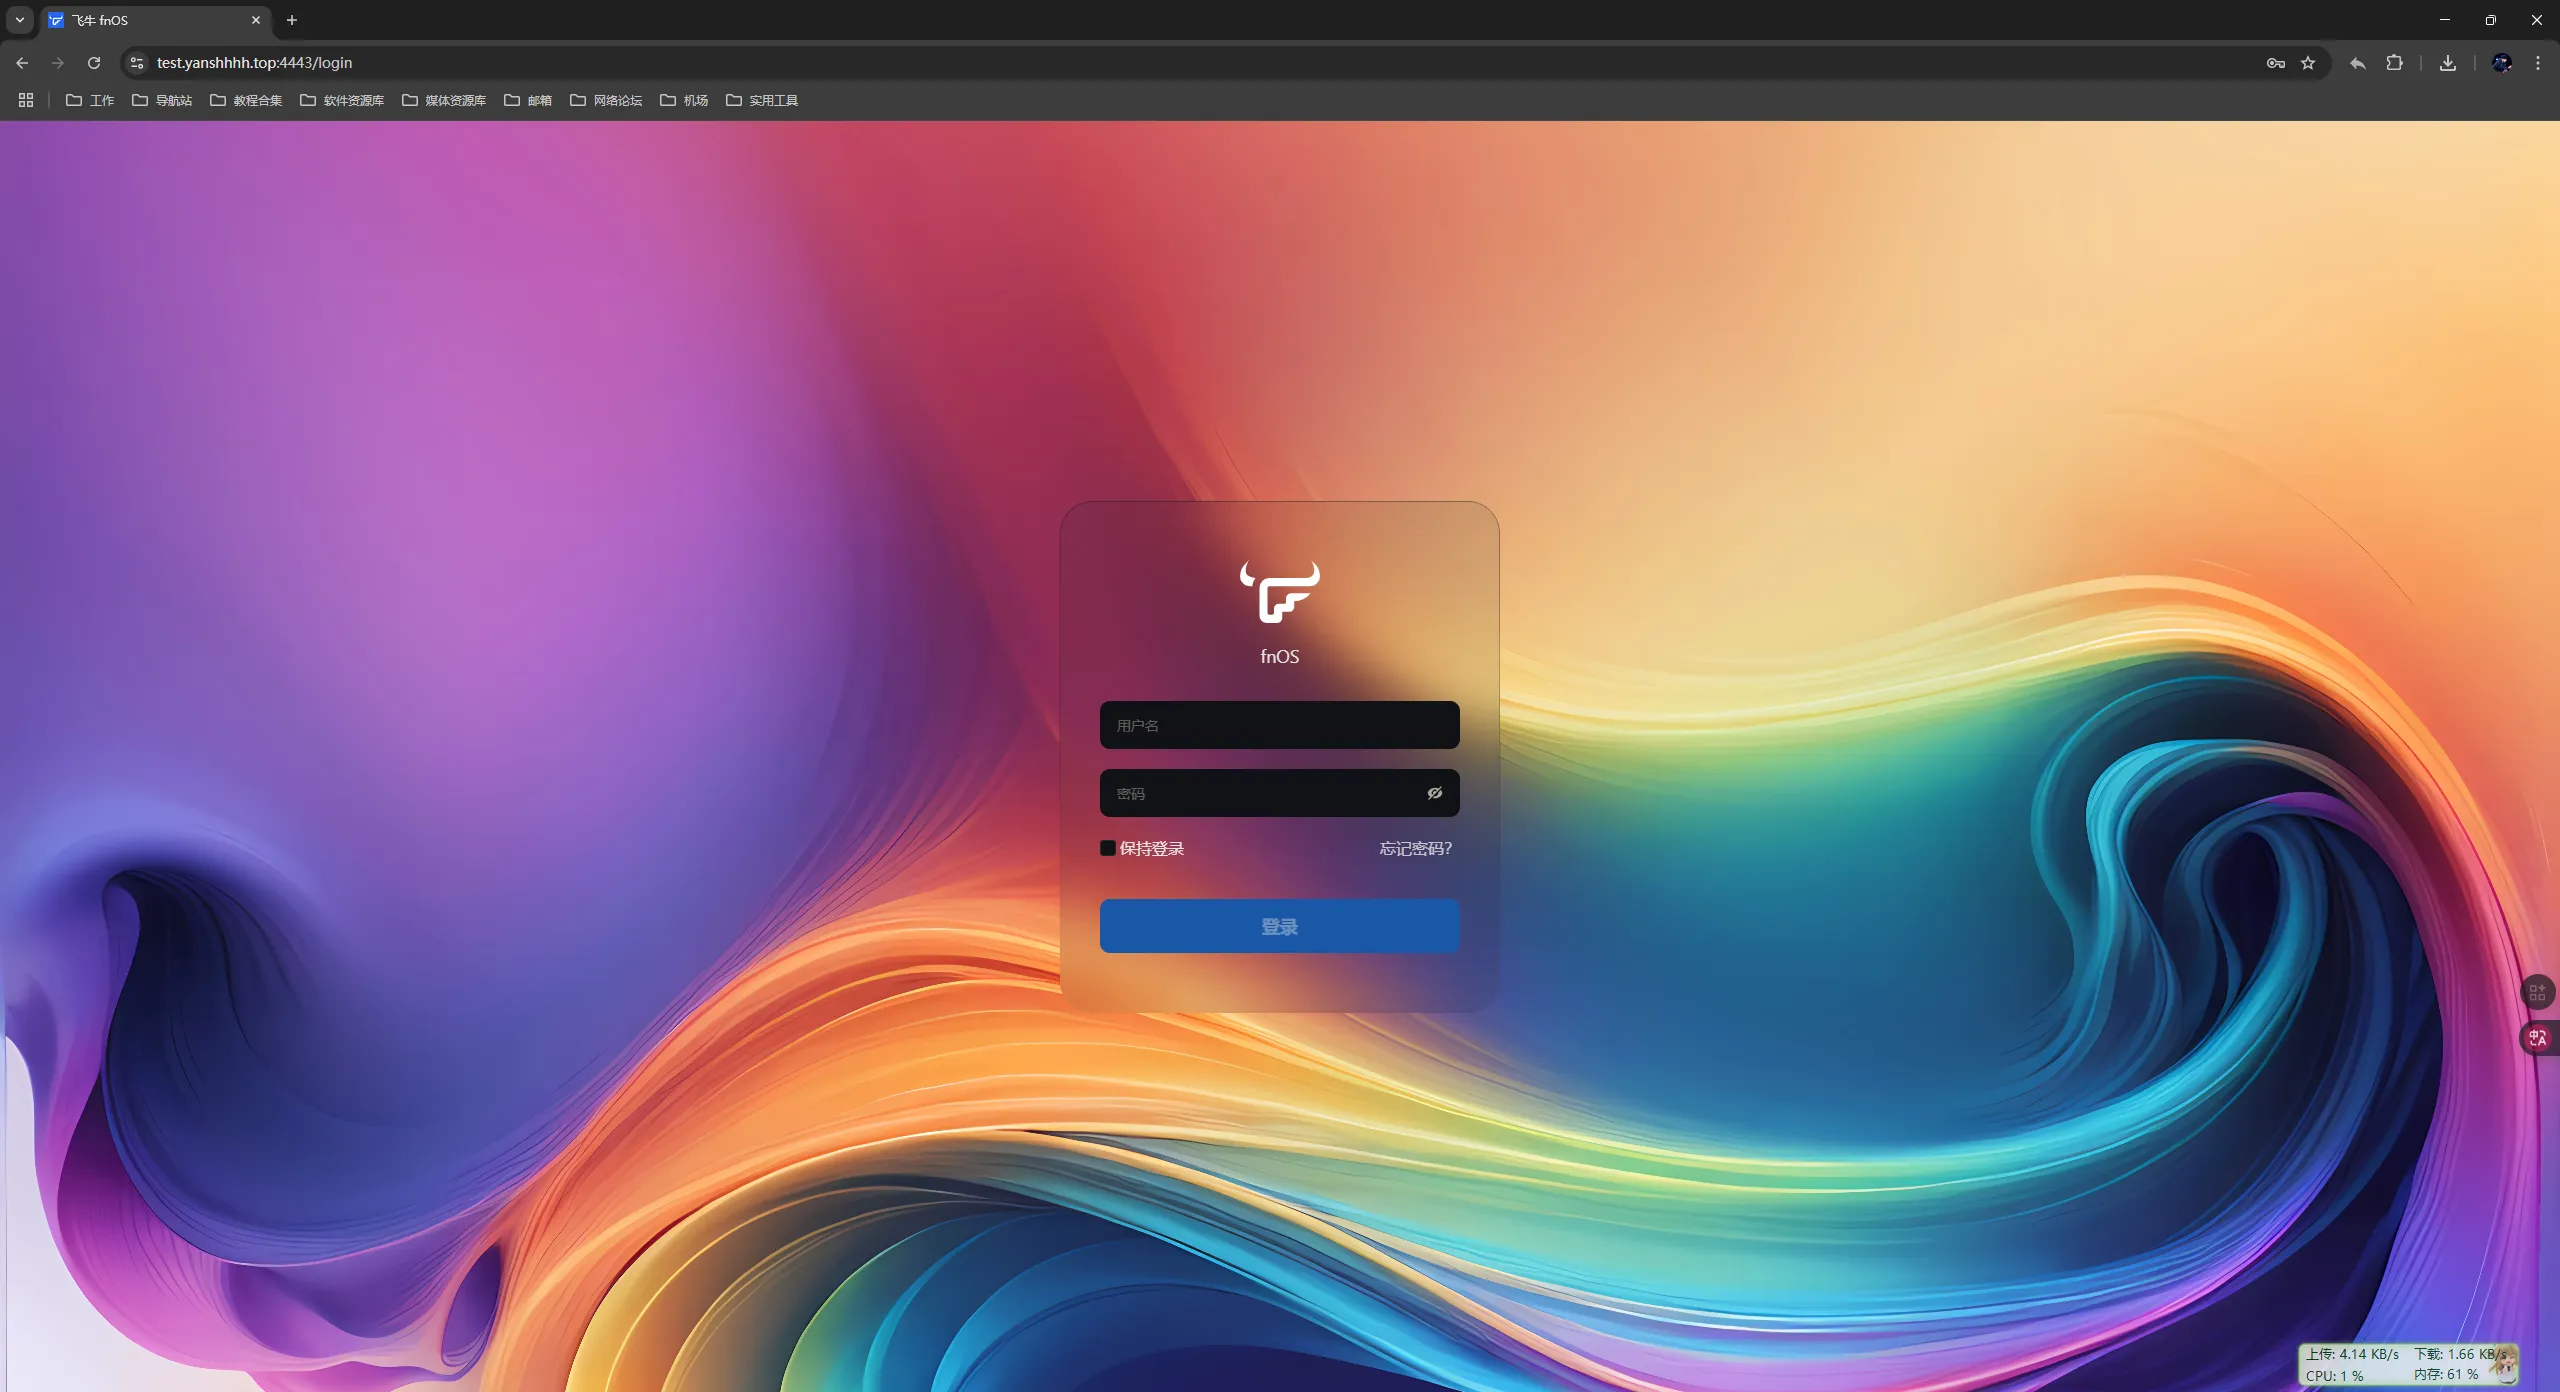Screen dimensions: 2560x1392
Task: Check the 保持登录 checkbox
Action: (1108, 848)
